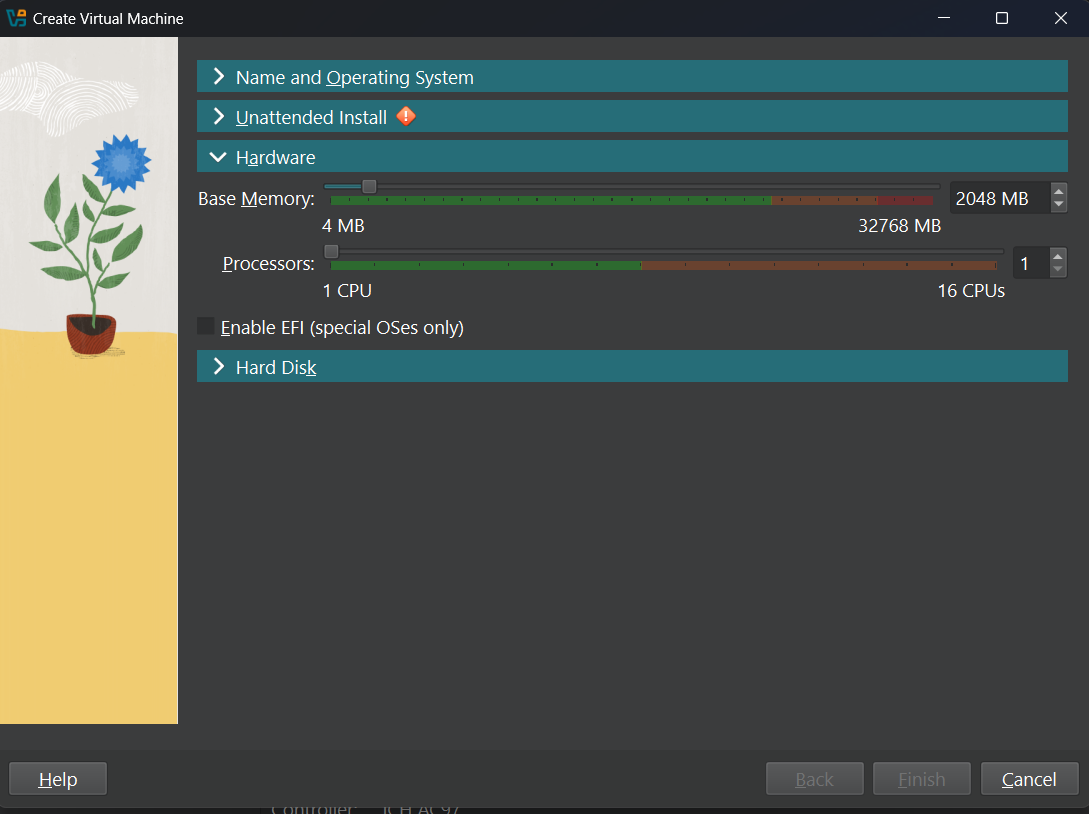
Task: Enable EFI checkbox for special OSes
Action: click(x=206, y=327)
